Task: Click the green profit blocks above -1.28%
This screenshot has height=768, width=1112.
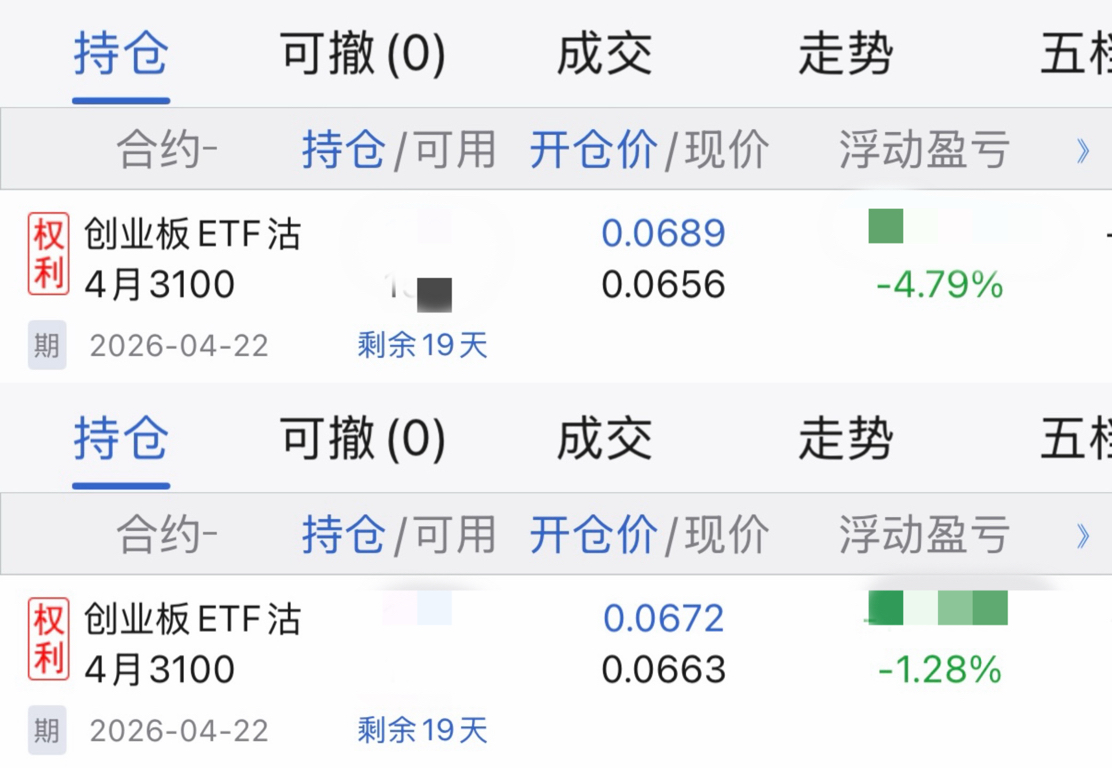Action: point(938,608)
